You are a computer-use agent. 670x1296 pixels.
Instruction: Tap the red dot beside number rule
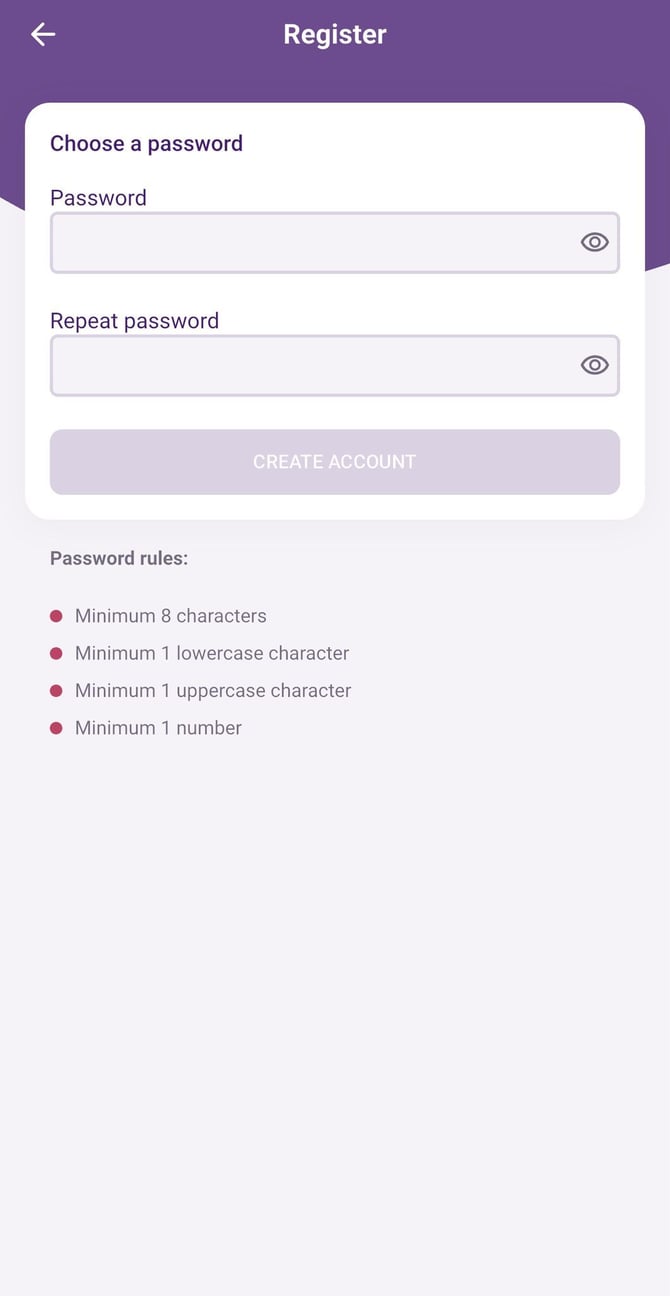[x=56, y=728]
